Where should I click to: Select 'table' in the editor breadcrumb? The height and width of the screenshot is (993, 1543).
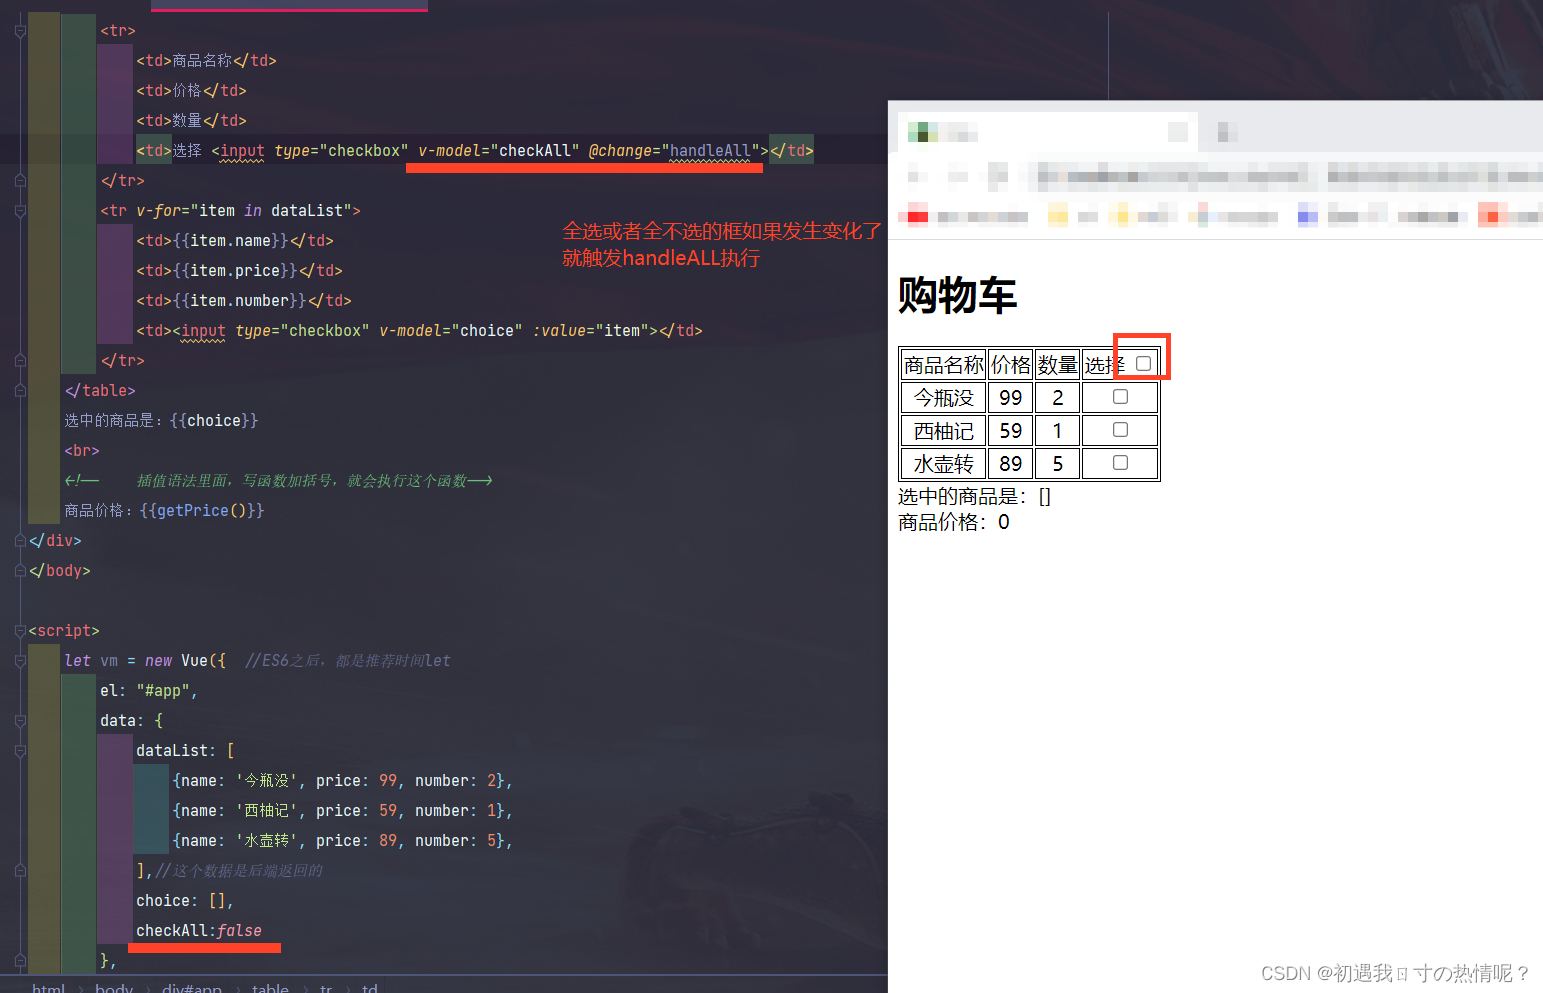[x=270, y=987]
